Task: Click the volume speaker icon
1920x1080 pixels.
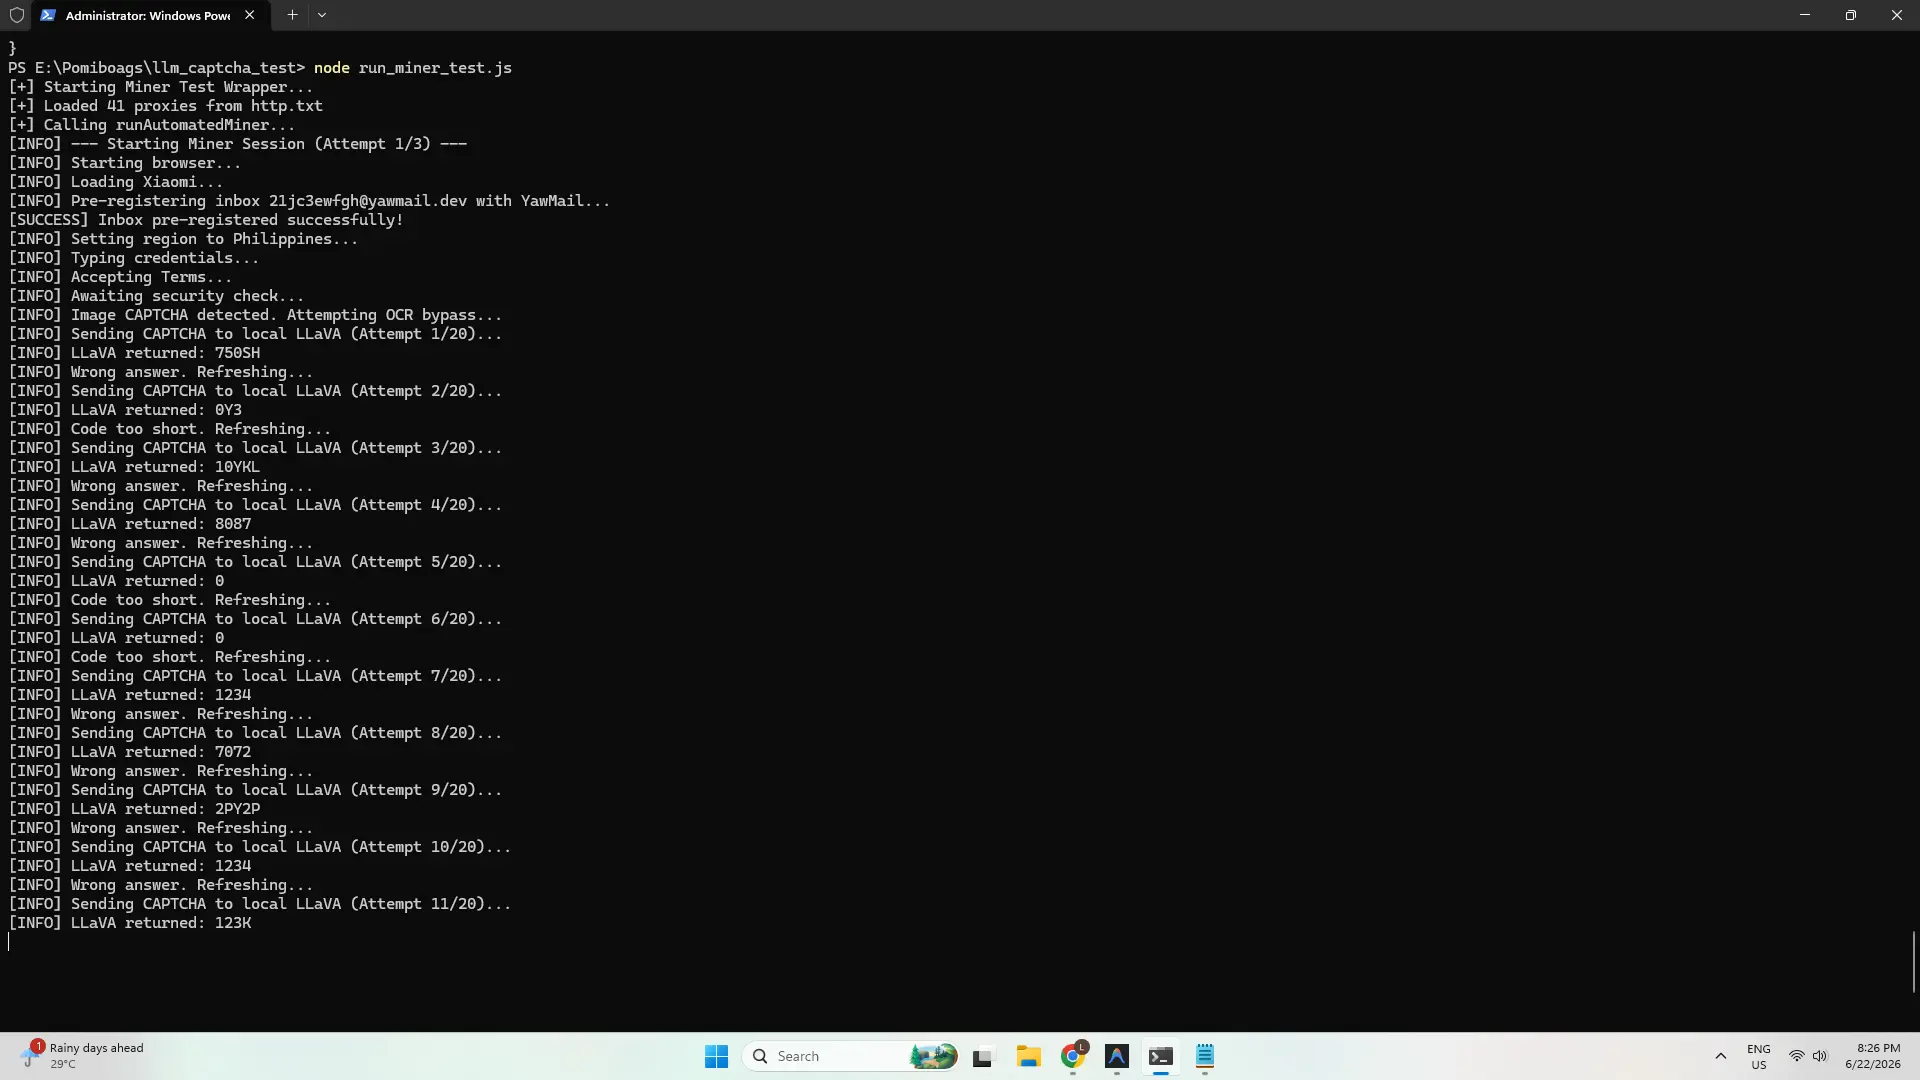Action: [1820, 1056]
